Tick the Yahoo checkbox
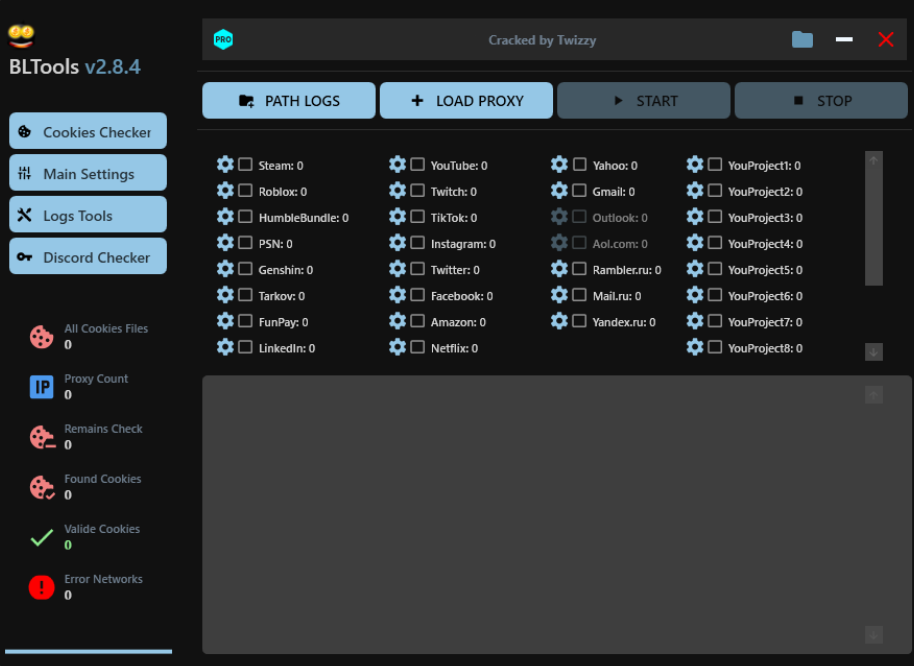914x666 pixels. tap(579, 164)
